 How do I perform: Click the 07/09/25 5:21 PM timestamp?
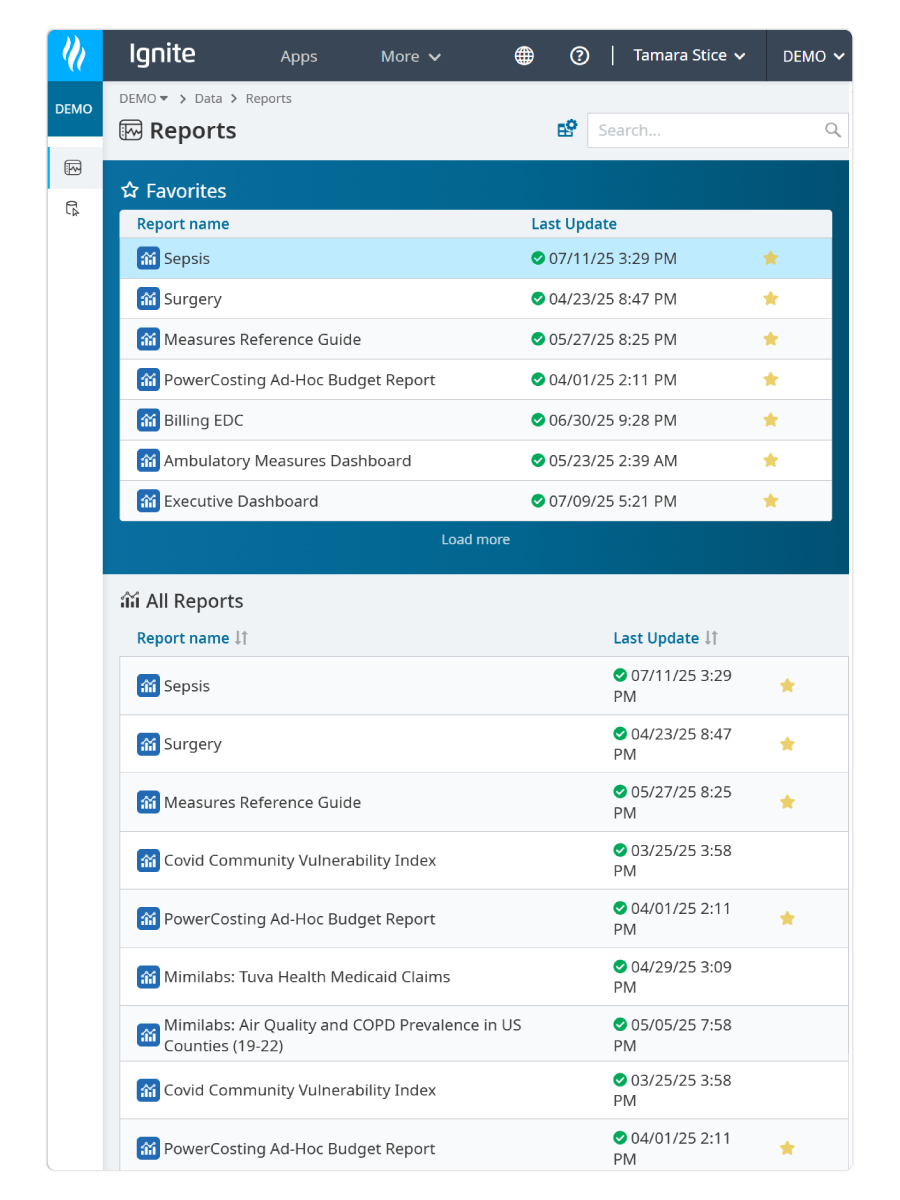612,501
